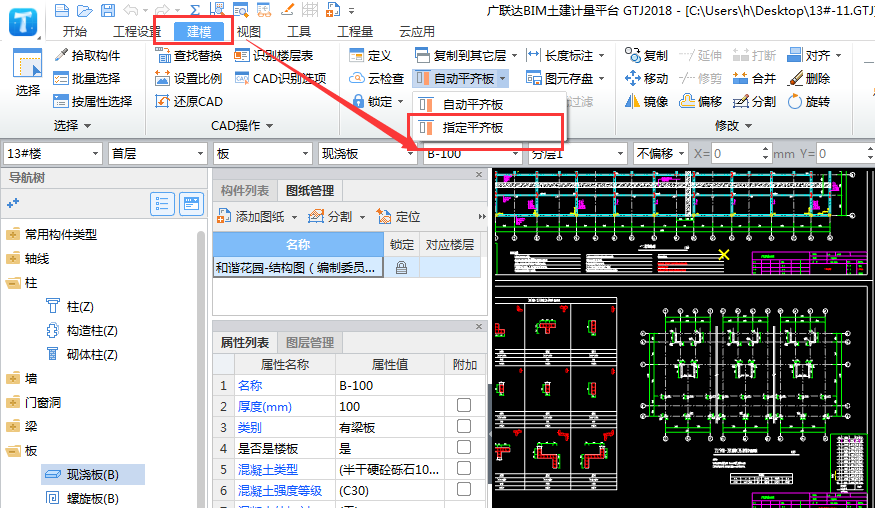Click the 镜像 modify tool
This screenshot has height=508, width=875.
coord(646,101)
